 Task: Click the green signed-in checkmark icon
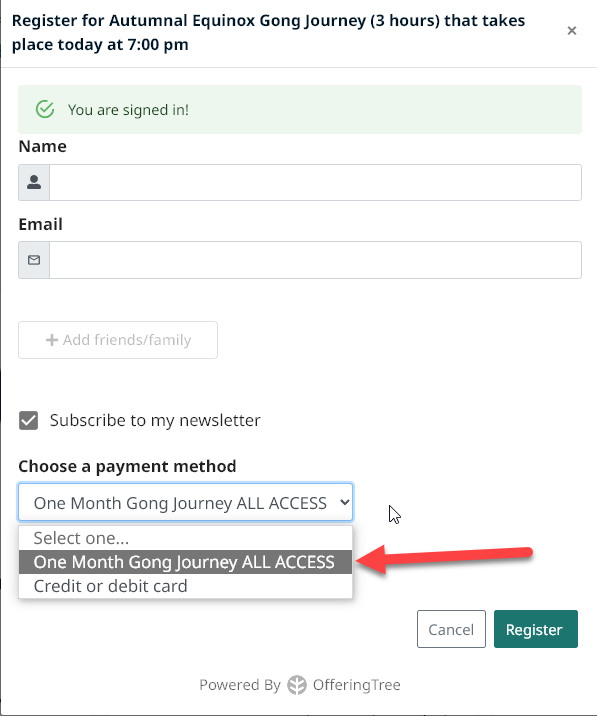(x=45, y=109)
